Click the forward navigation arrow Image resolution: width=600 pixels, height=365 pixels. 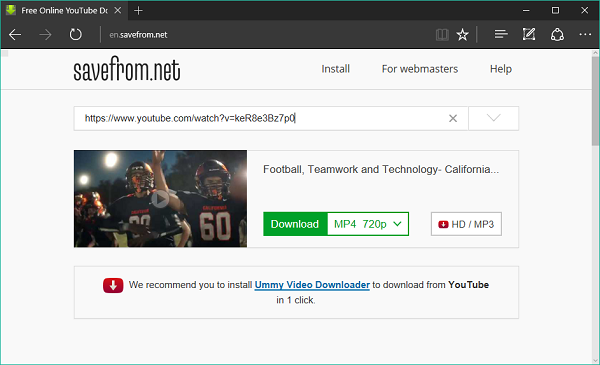(x=45, y=35)
